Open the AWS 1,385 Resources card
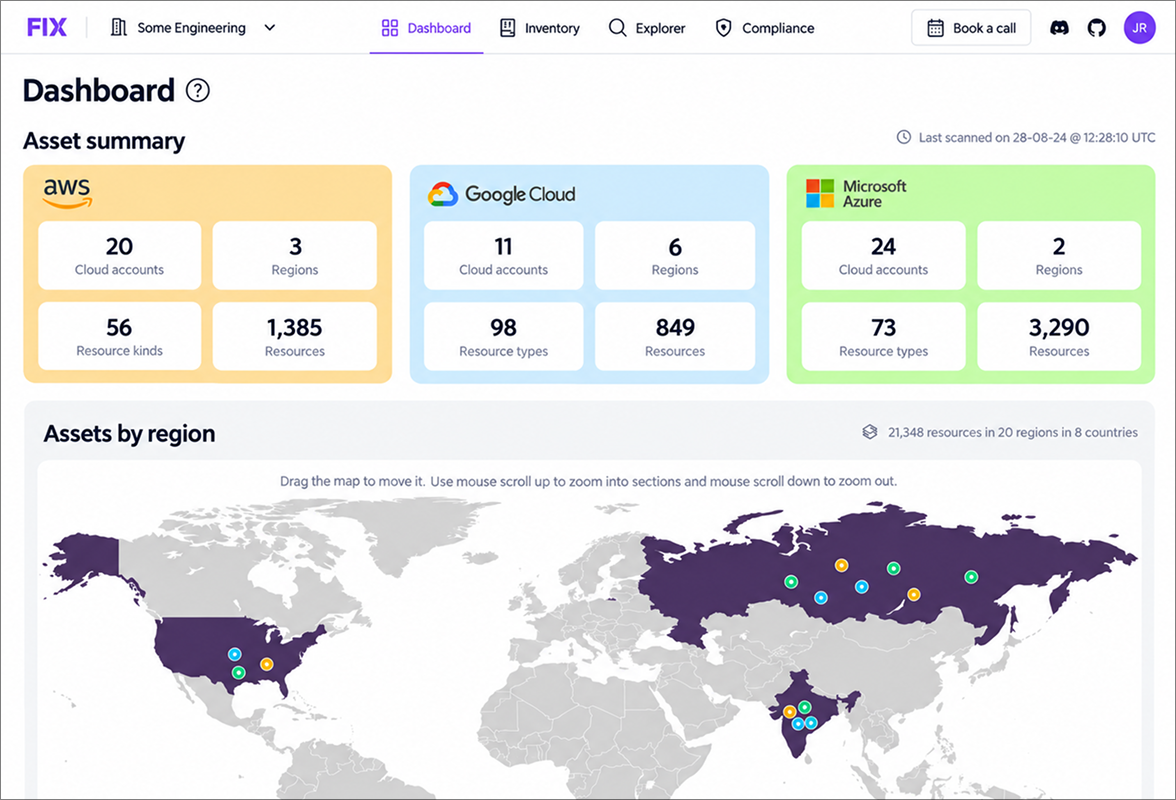 tap(295, 336)
